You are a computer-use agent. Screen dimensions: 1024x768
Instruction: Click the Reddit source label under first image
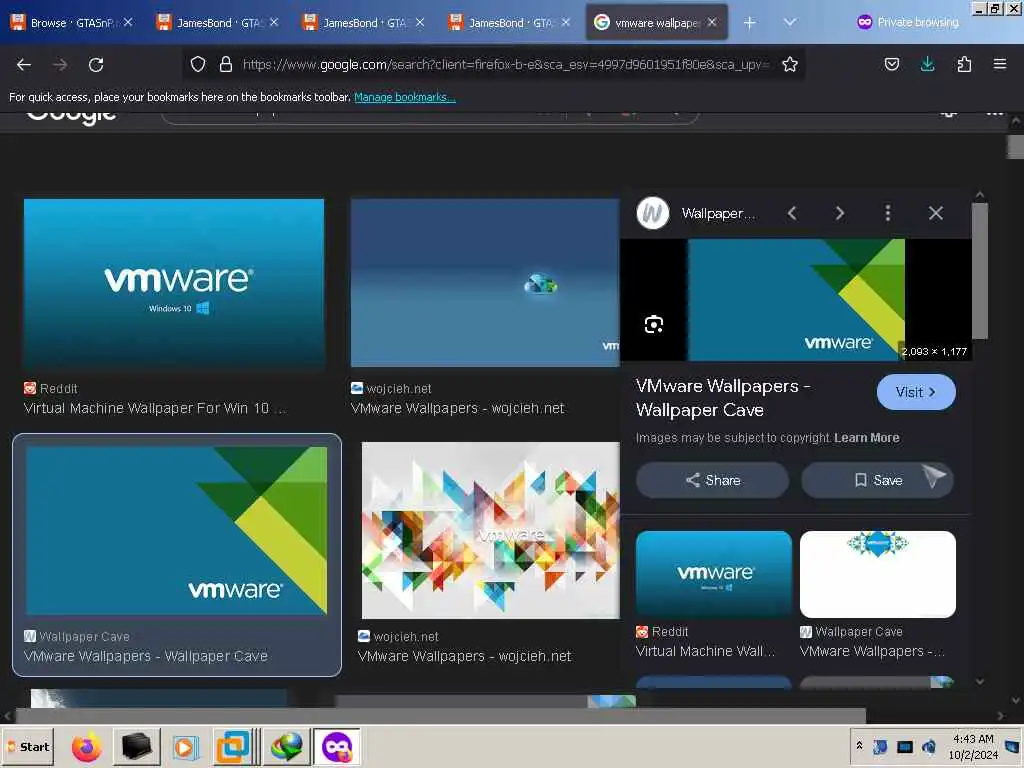tap(59, 389)
